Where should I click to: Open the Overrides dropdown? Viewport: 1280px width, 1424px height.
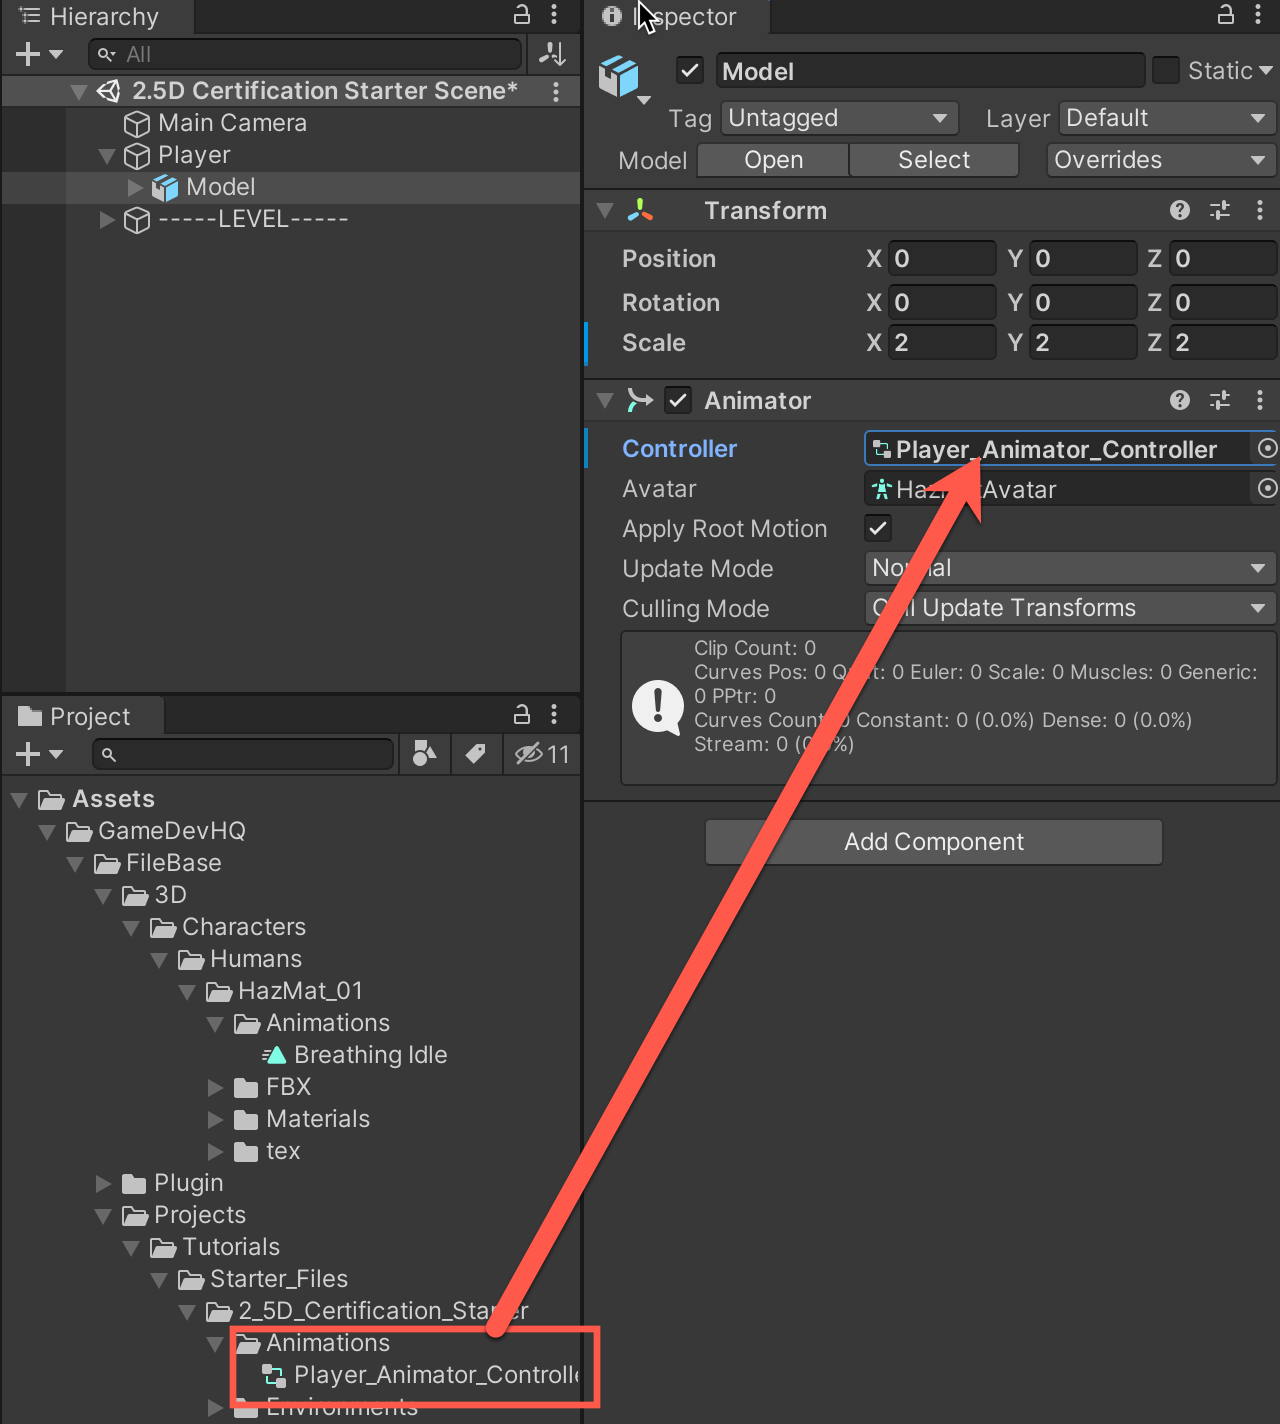(x=1161, y=160)
